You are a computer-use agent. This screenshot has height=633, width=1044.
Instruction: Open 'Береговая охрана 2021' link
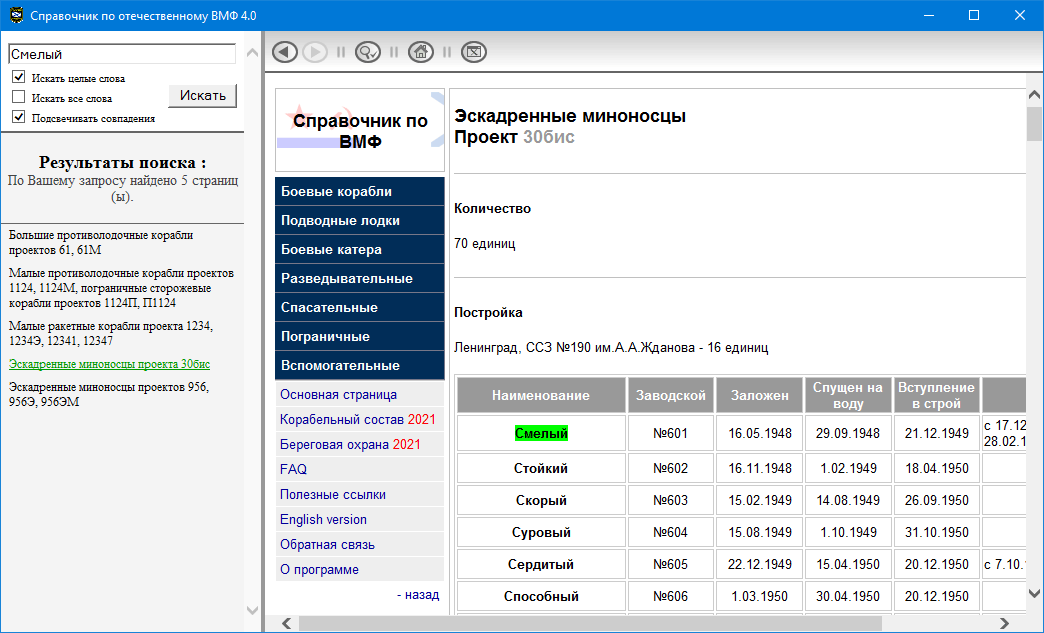(350, 445)
